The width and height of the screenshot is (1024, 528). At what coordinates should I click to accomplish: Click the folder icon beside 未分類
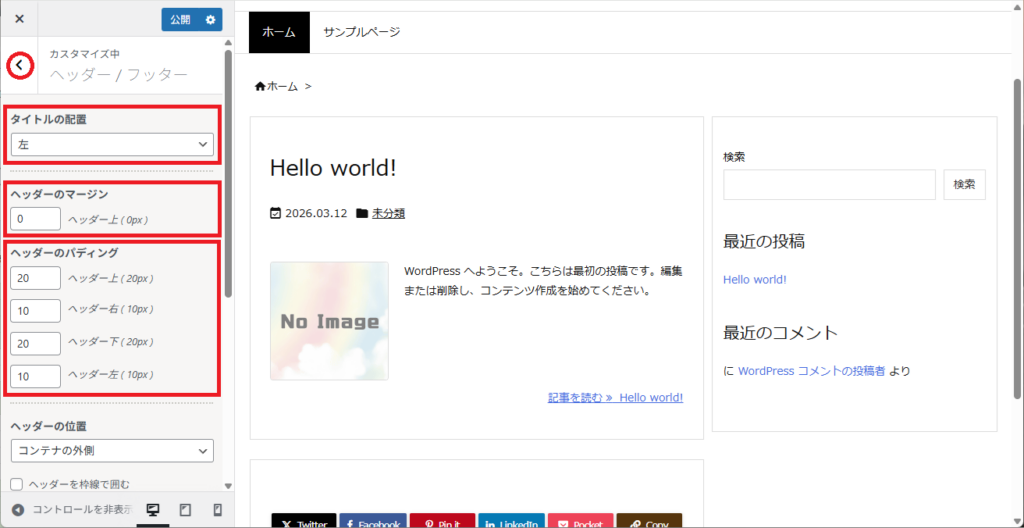pyautogui.click(x=362, y=213)
